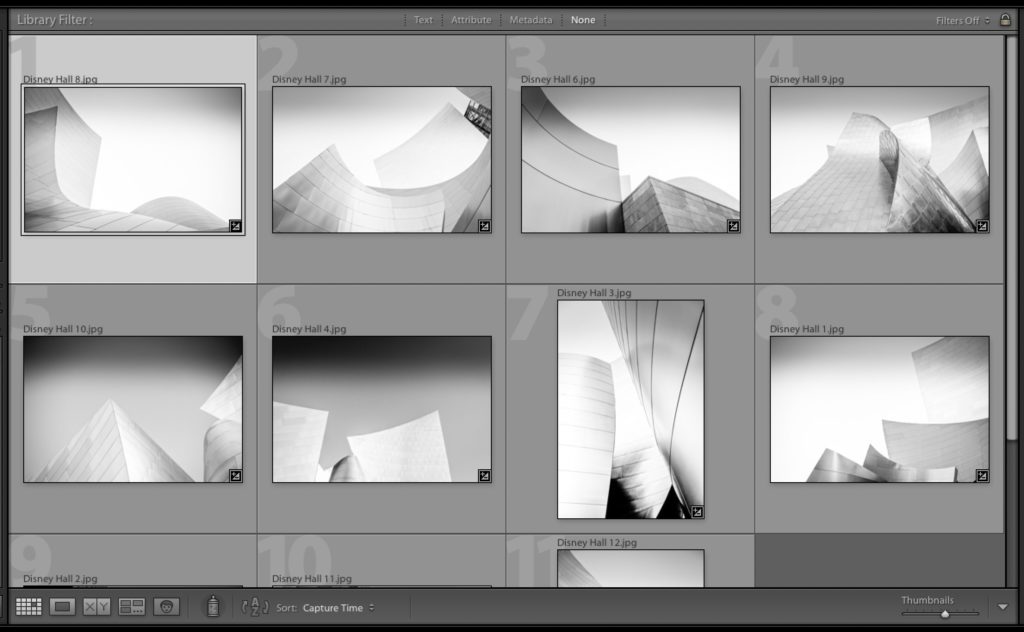This screenshot has width=1024, height=632.
Task: Click the develop adjustments badge on Disney Hall 7
Action: (x=485, y=227)
